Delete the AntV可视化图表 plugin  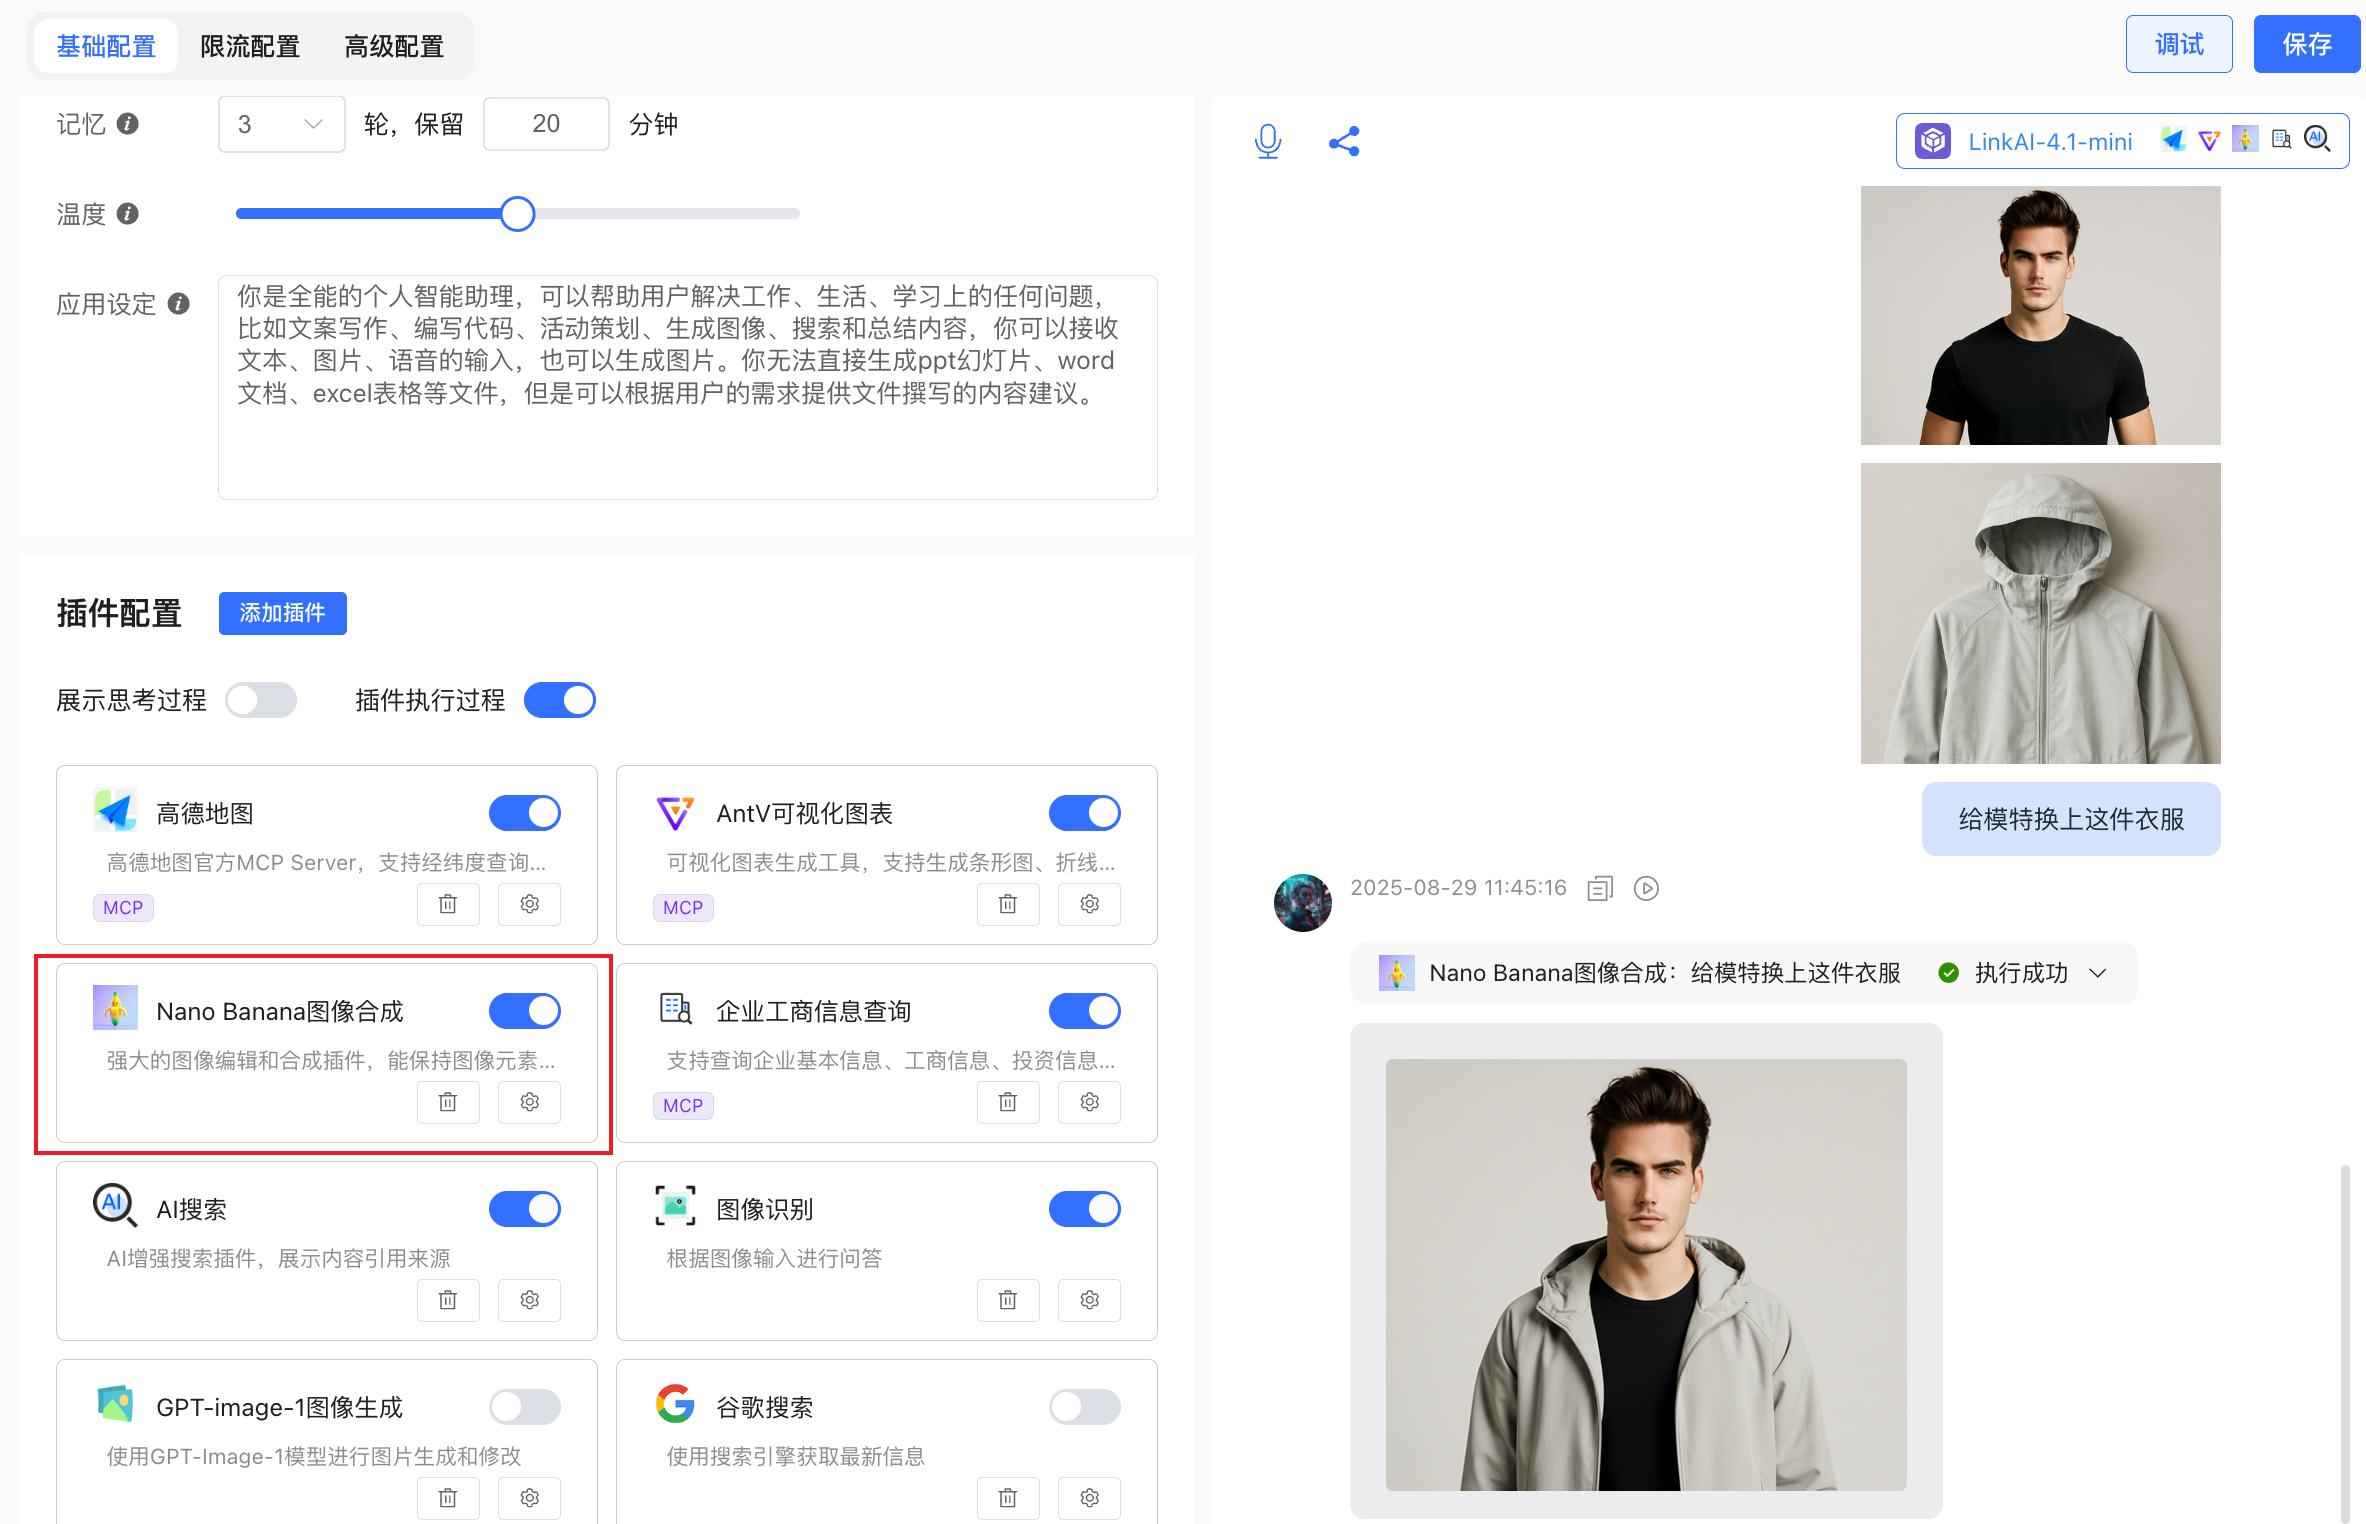(1008, 904)
